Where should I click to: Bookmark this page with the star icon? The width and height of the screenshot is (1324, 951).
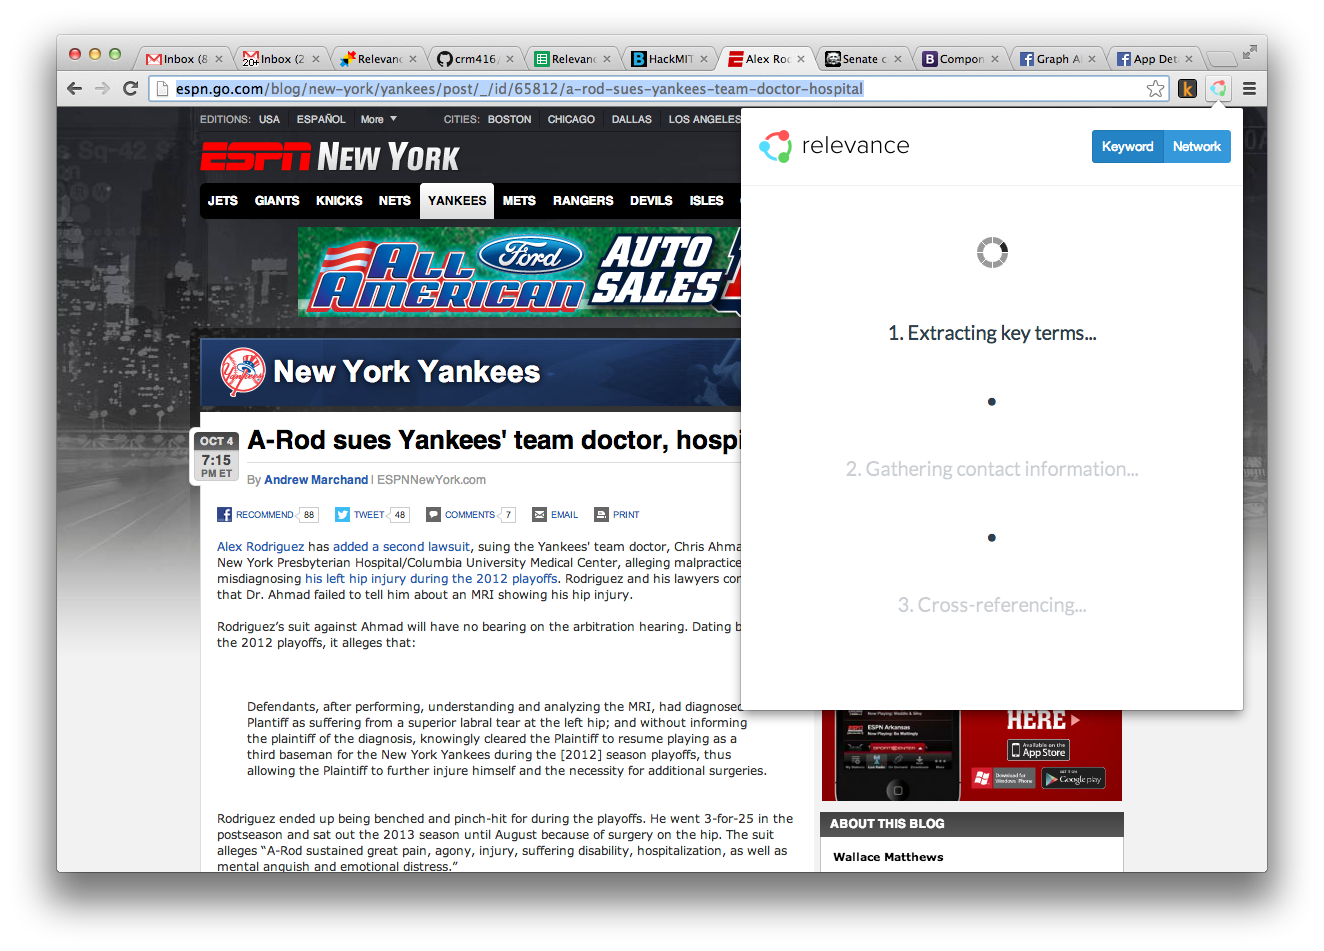(1155, 89)
